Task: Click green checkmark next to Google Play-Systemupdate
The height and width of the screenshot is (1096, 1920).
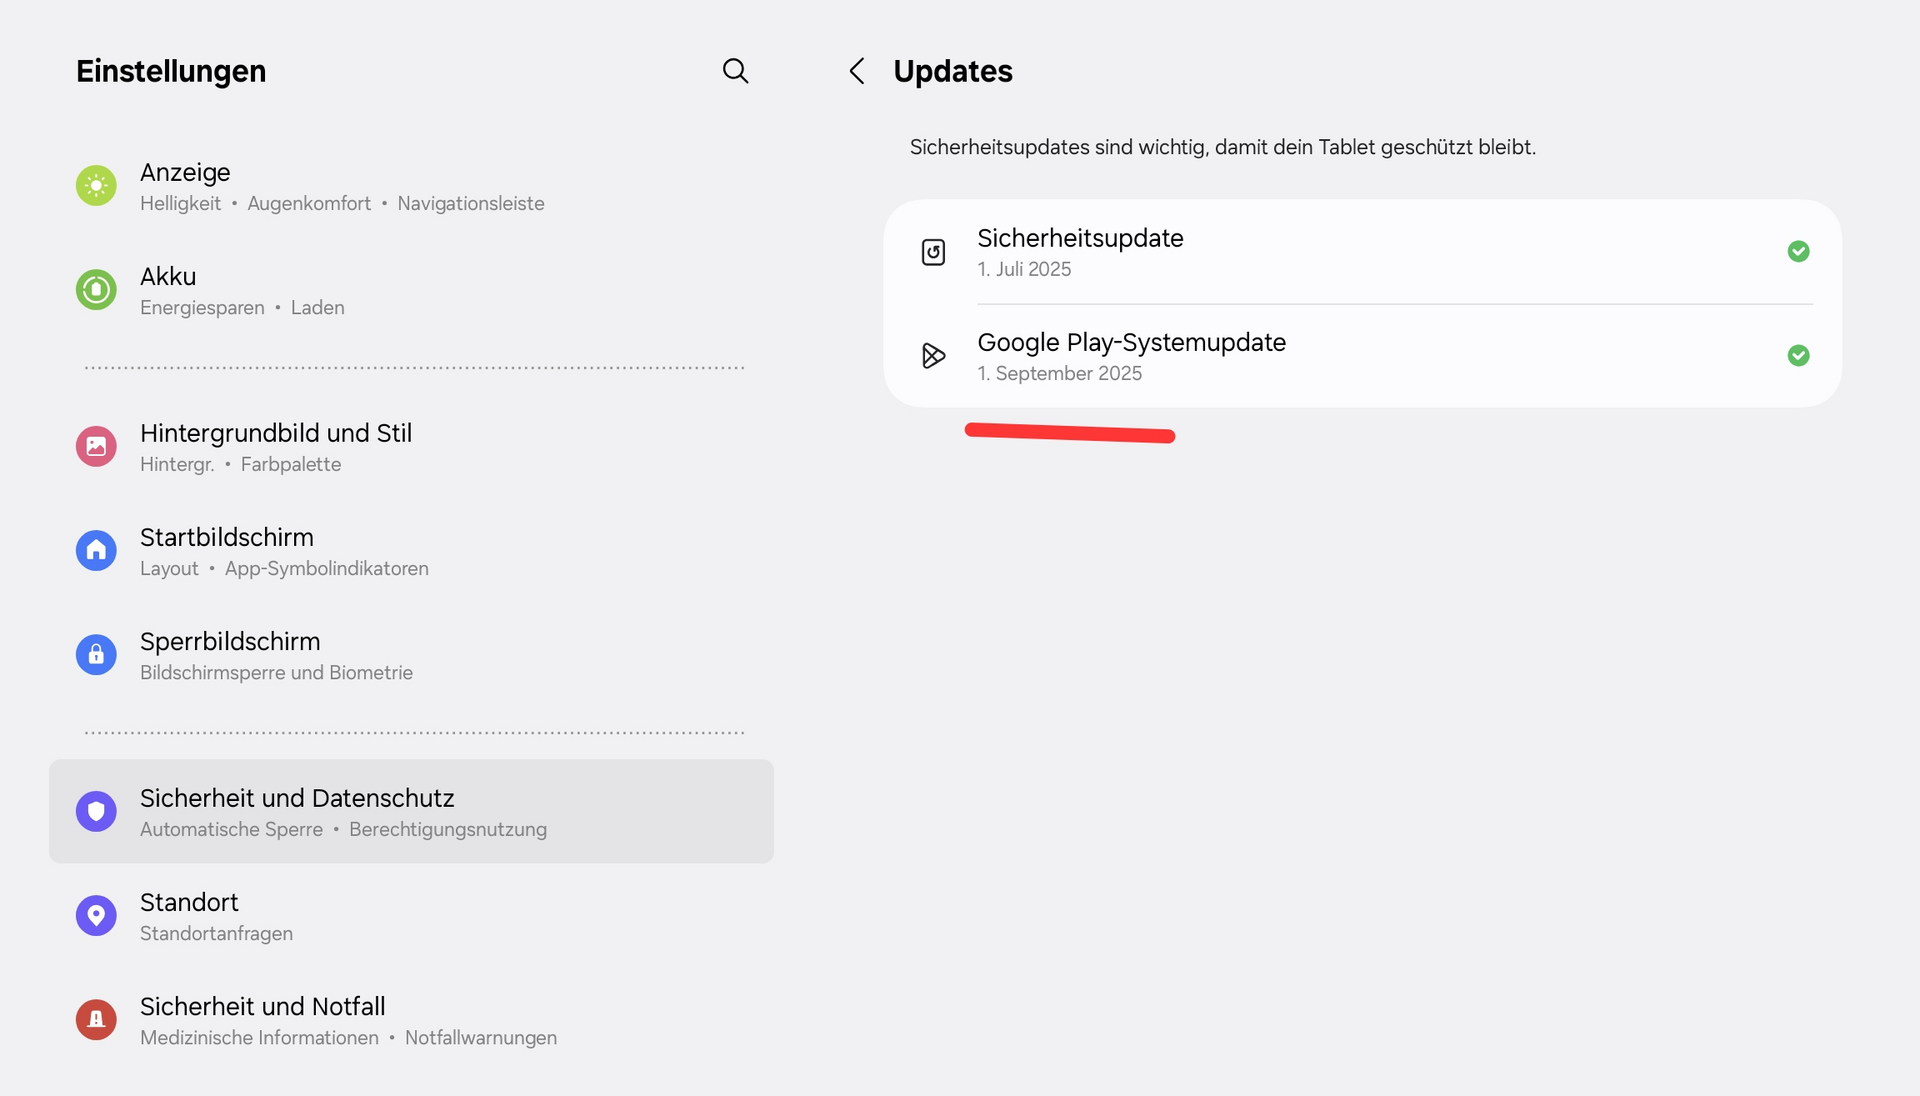Action: pyautogui.click(x=1798, y=356)
